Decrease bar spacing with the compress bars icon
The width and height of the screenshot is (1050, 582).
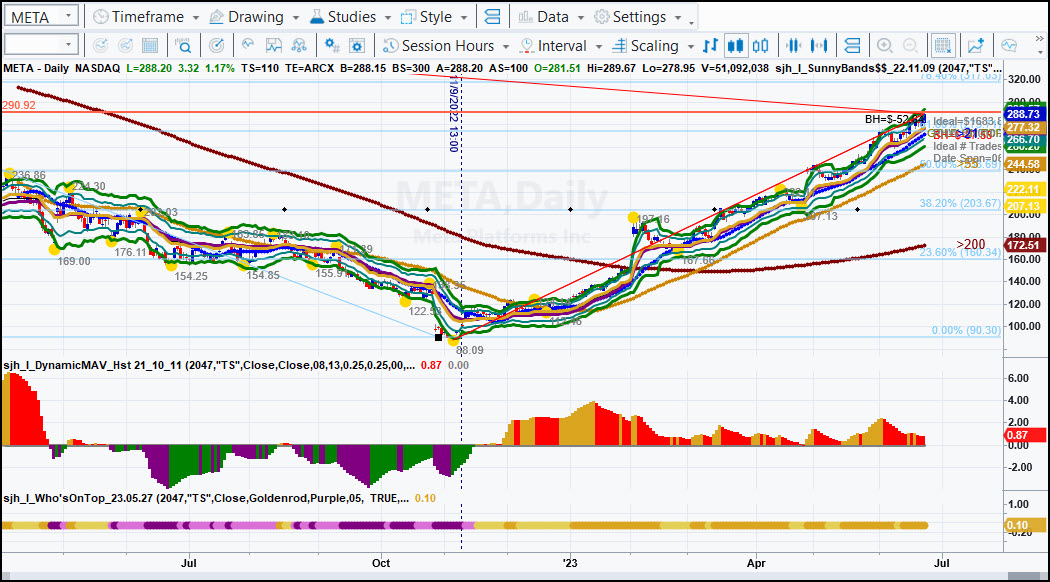[x=794, y=46]
